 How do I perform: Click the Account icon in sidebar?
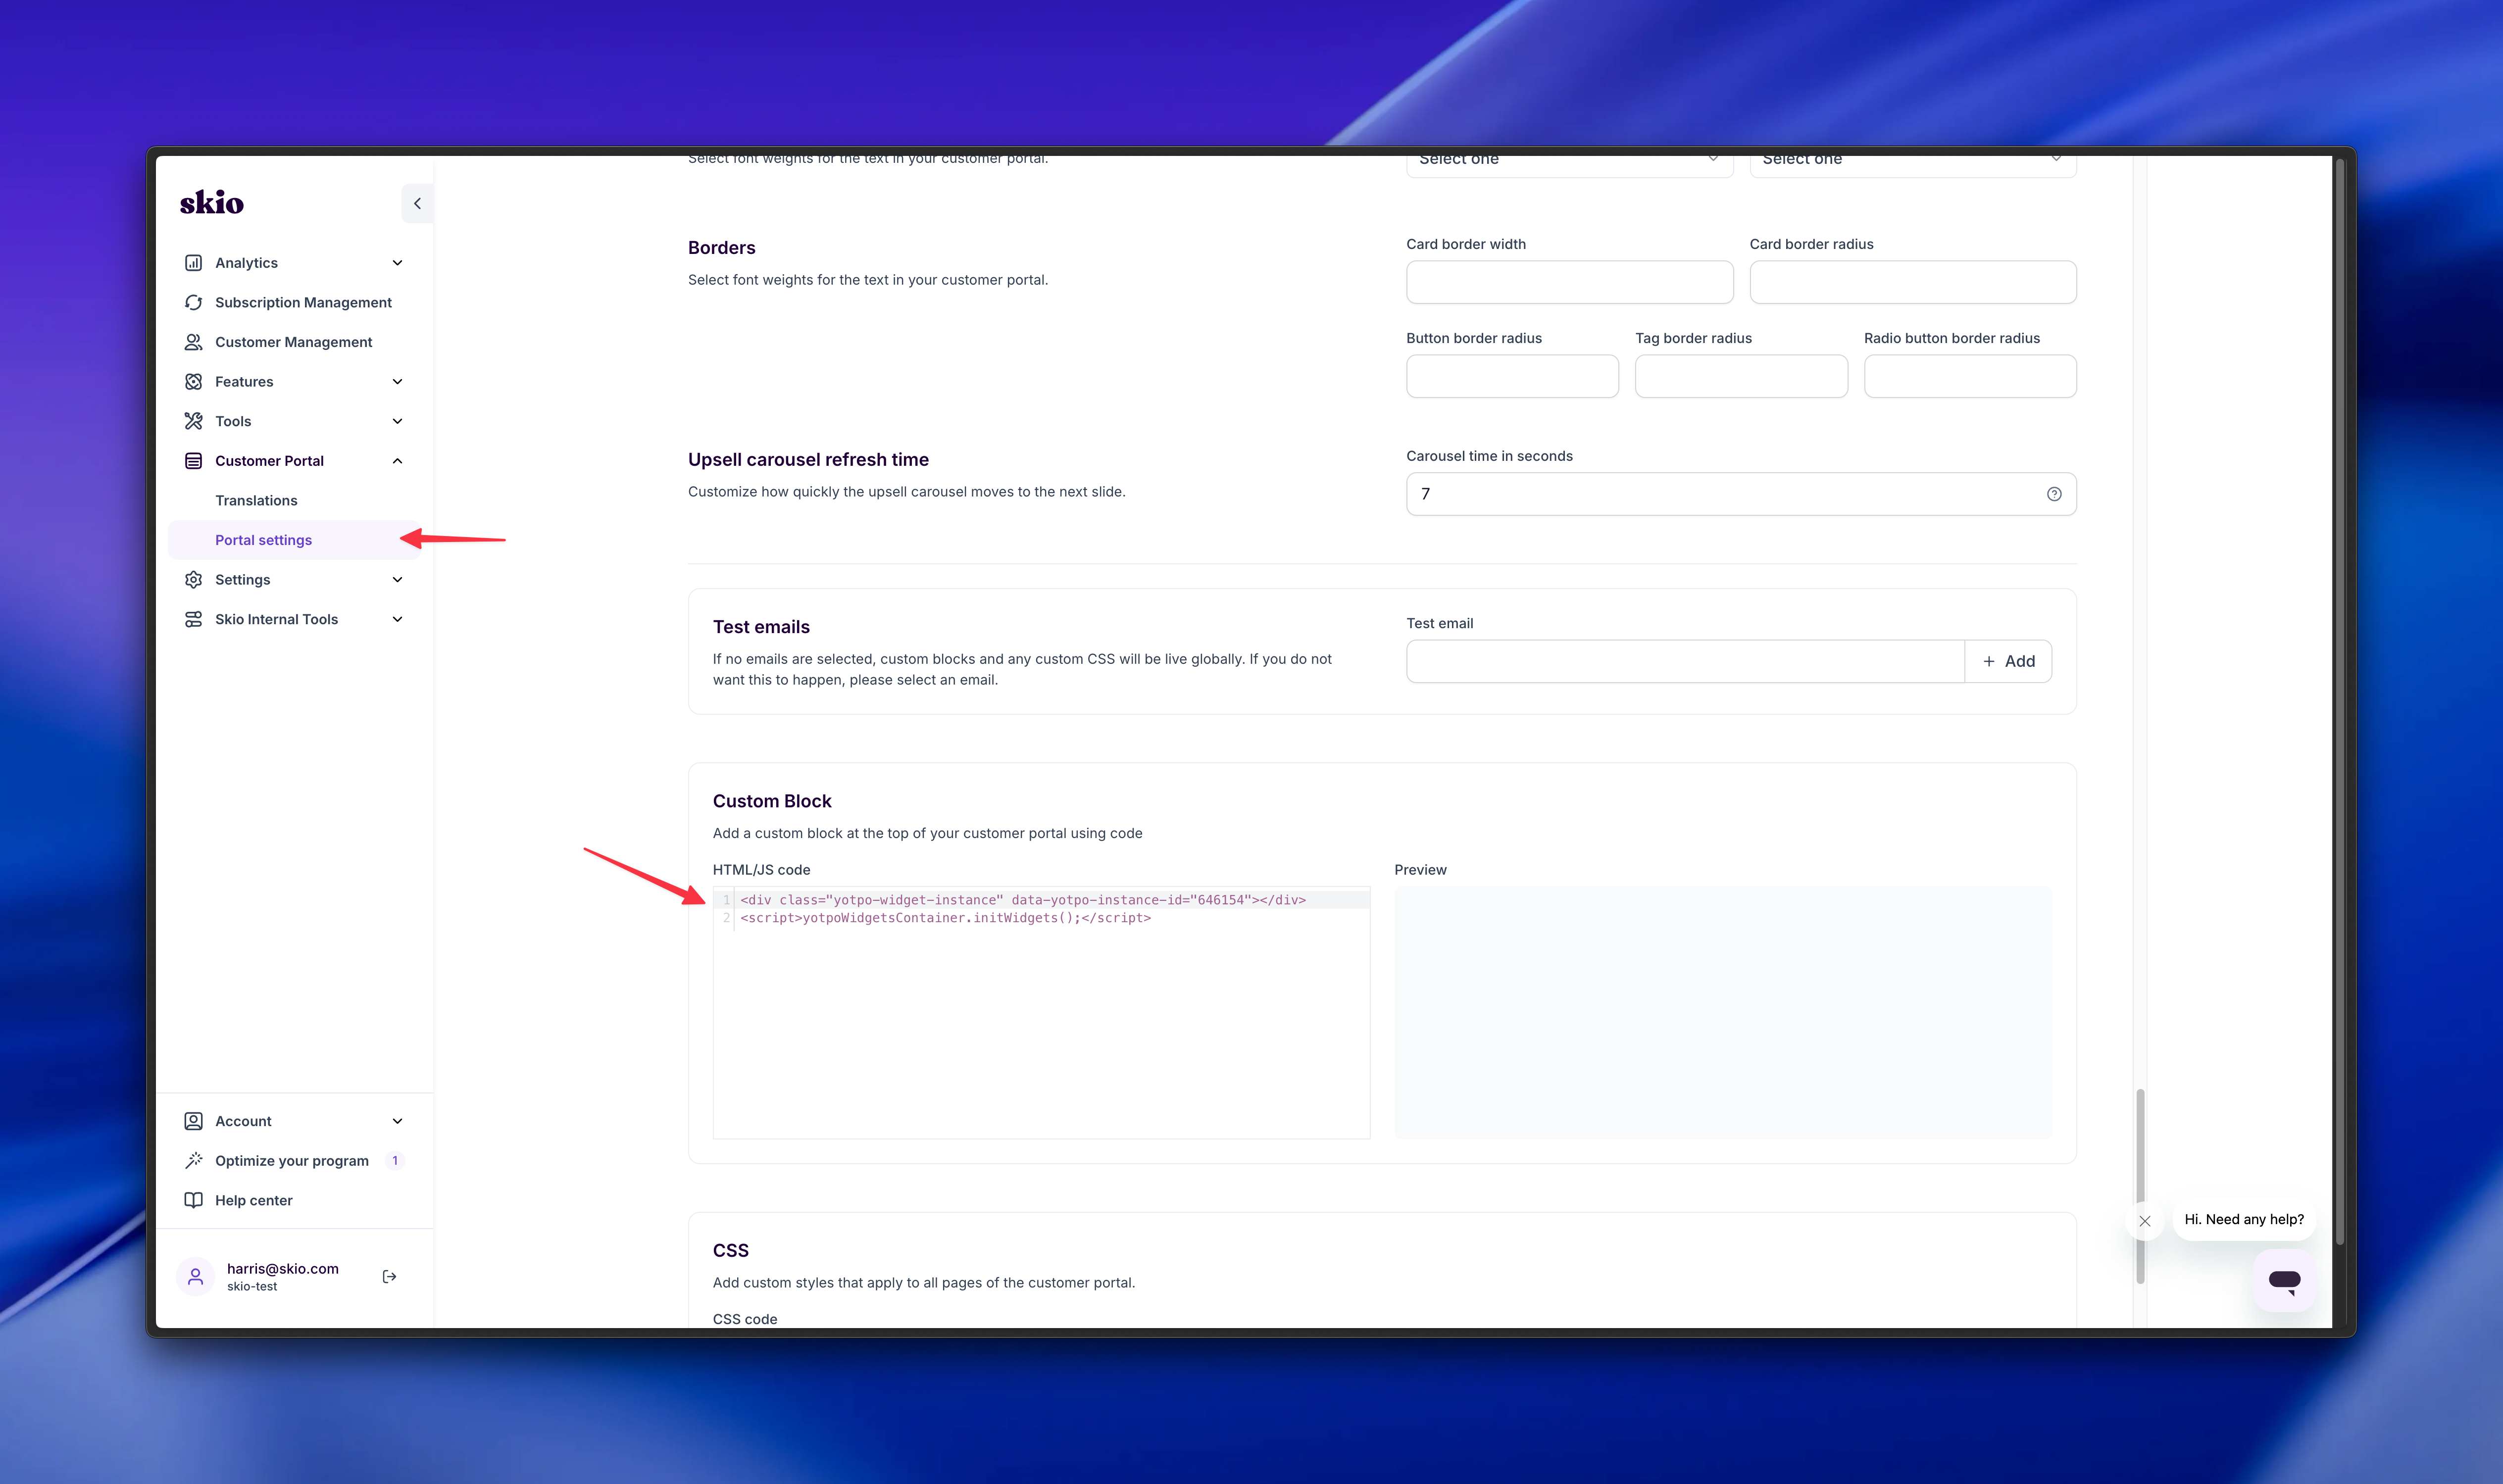(x=193, y=1121)
